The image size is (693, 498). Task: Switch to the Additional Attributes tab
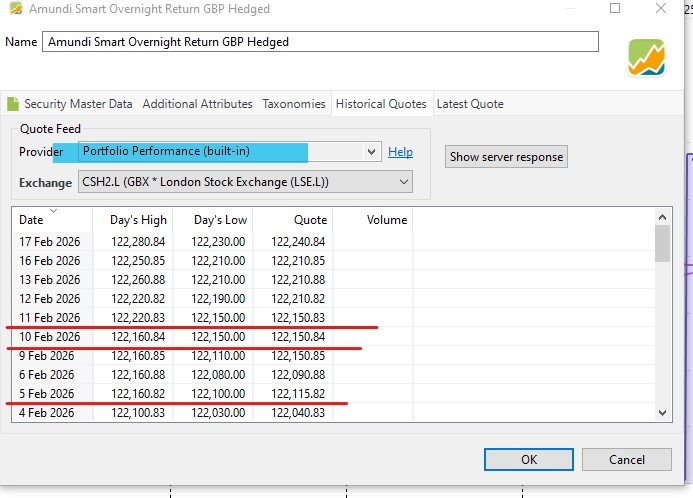(197, 104)
